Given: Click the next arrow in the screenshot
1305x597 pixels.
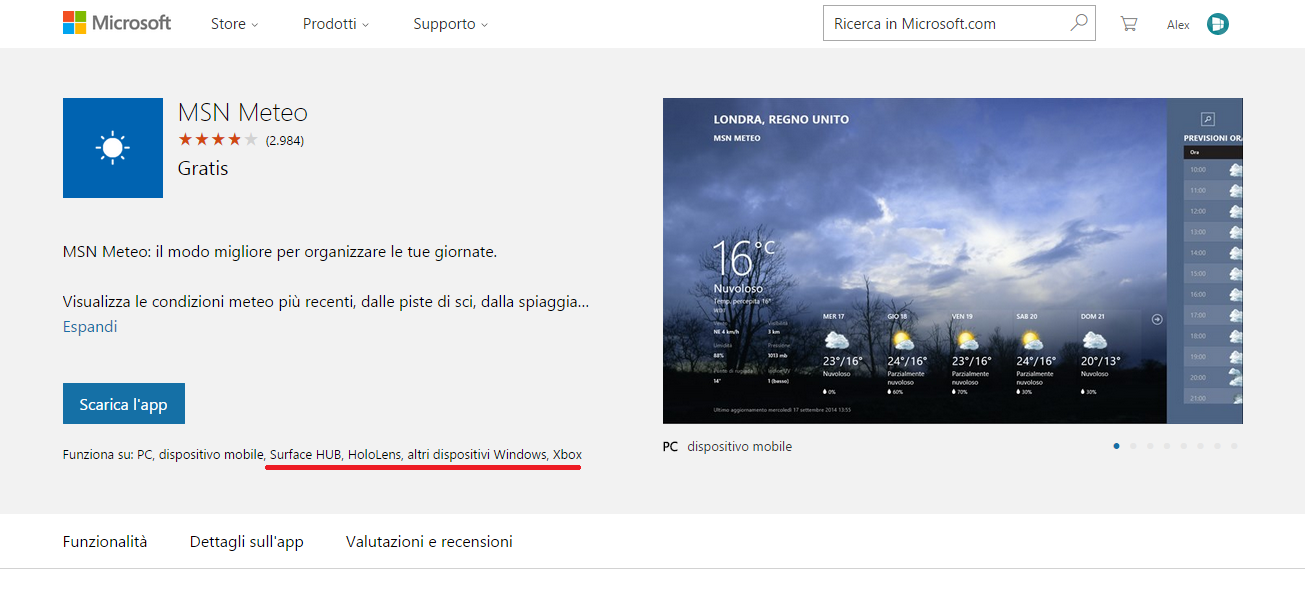Looking at the screenshot, I should tap(1157, 320).
